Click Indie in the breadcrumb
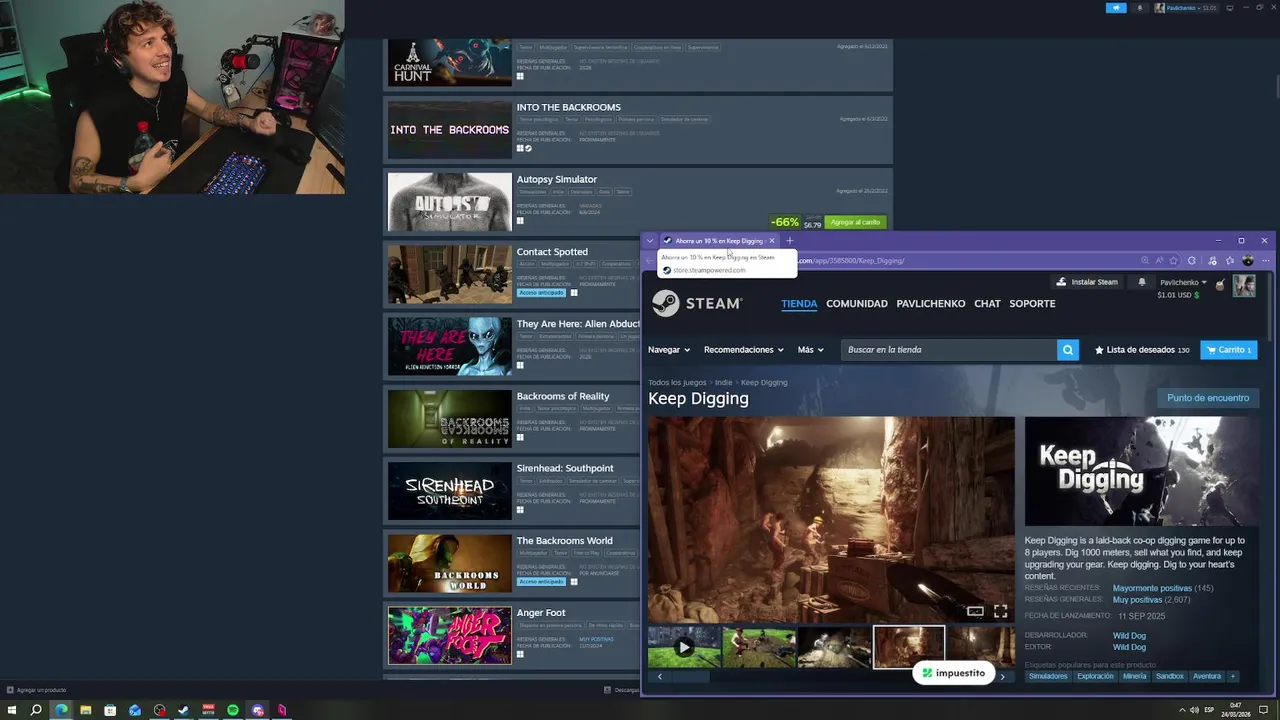This screenshot has width=1280, height=720. click(x=723, y=382)
